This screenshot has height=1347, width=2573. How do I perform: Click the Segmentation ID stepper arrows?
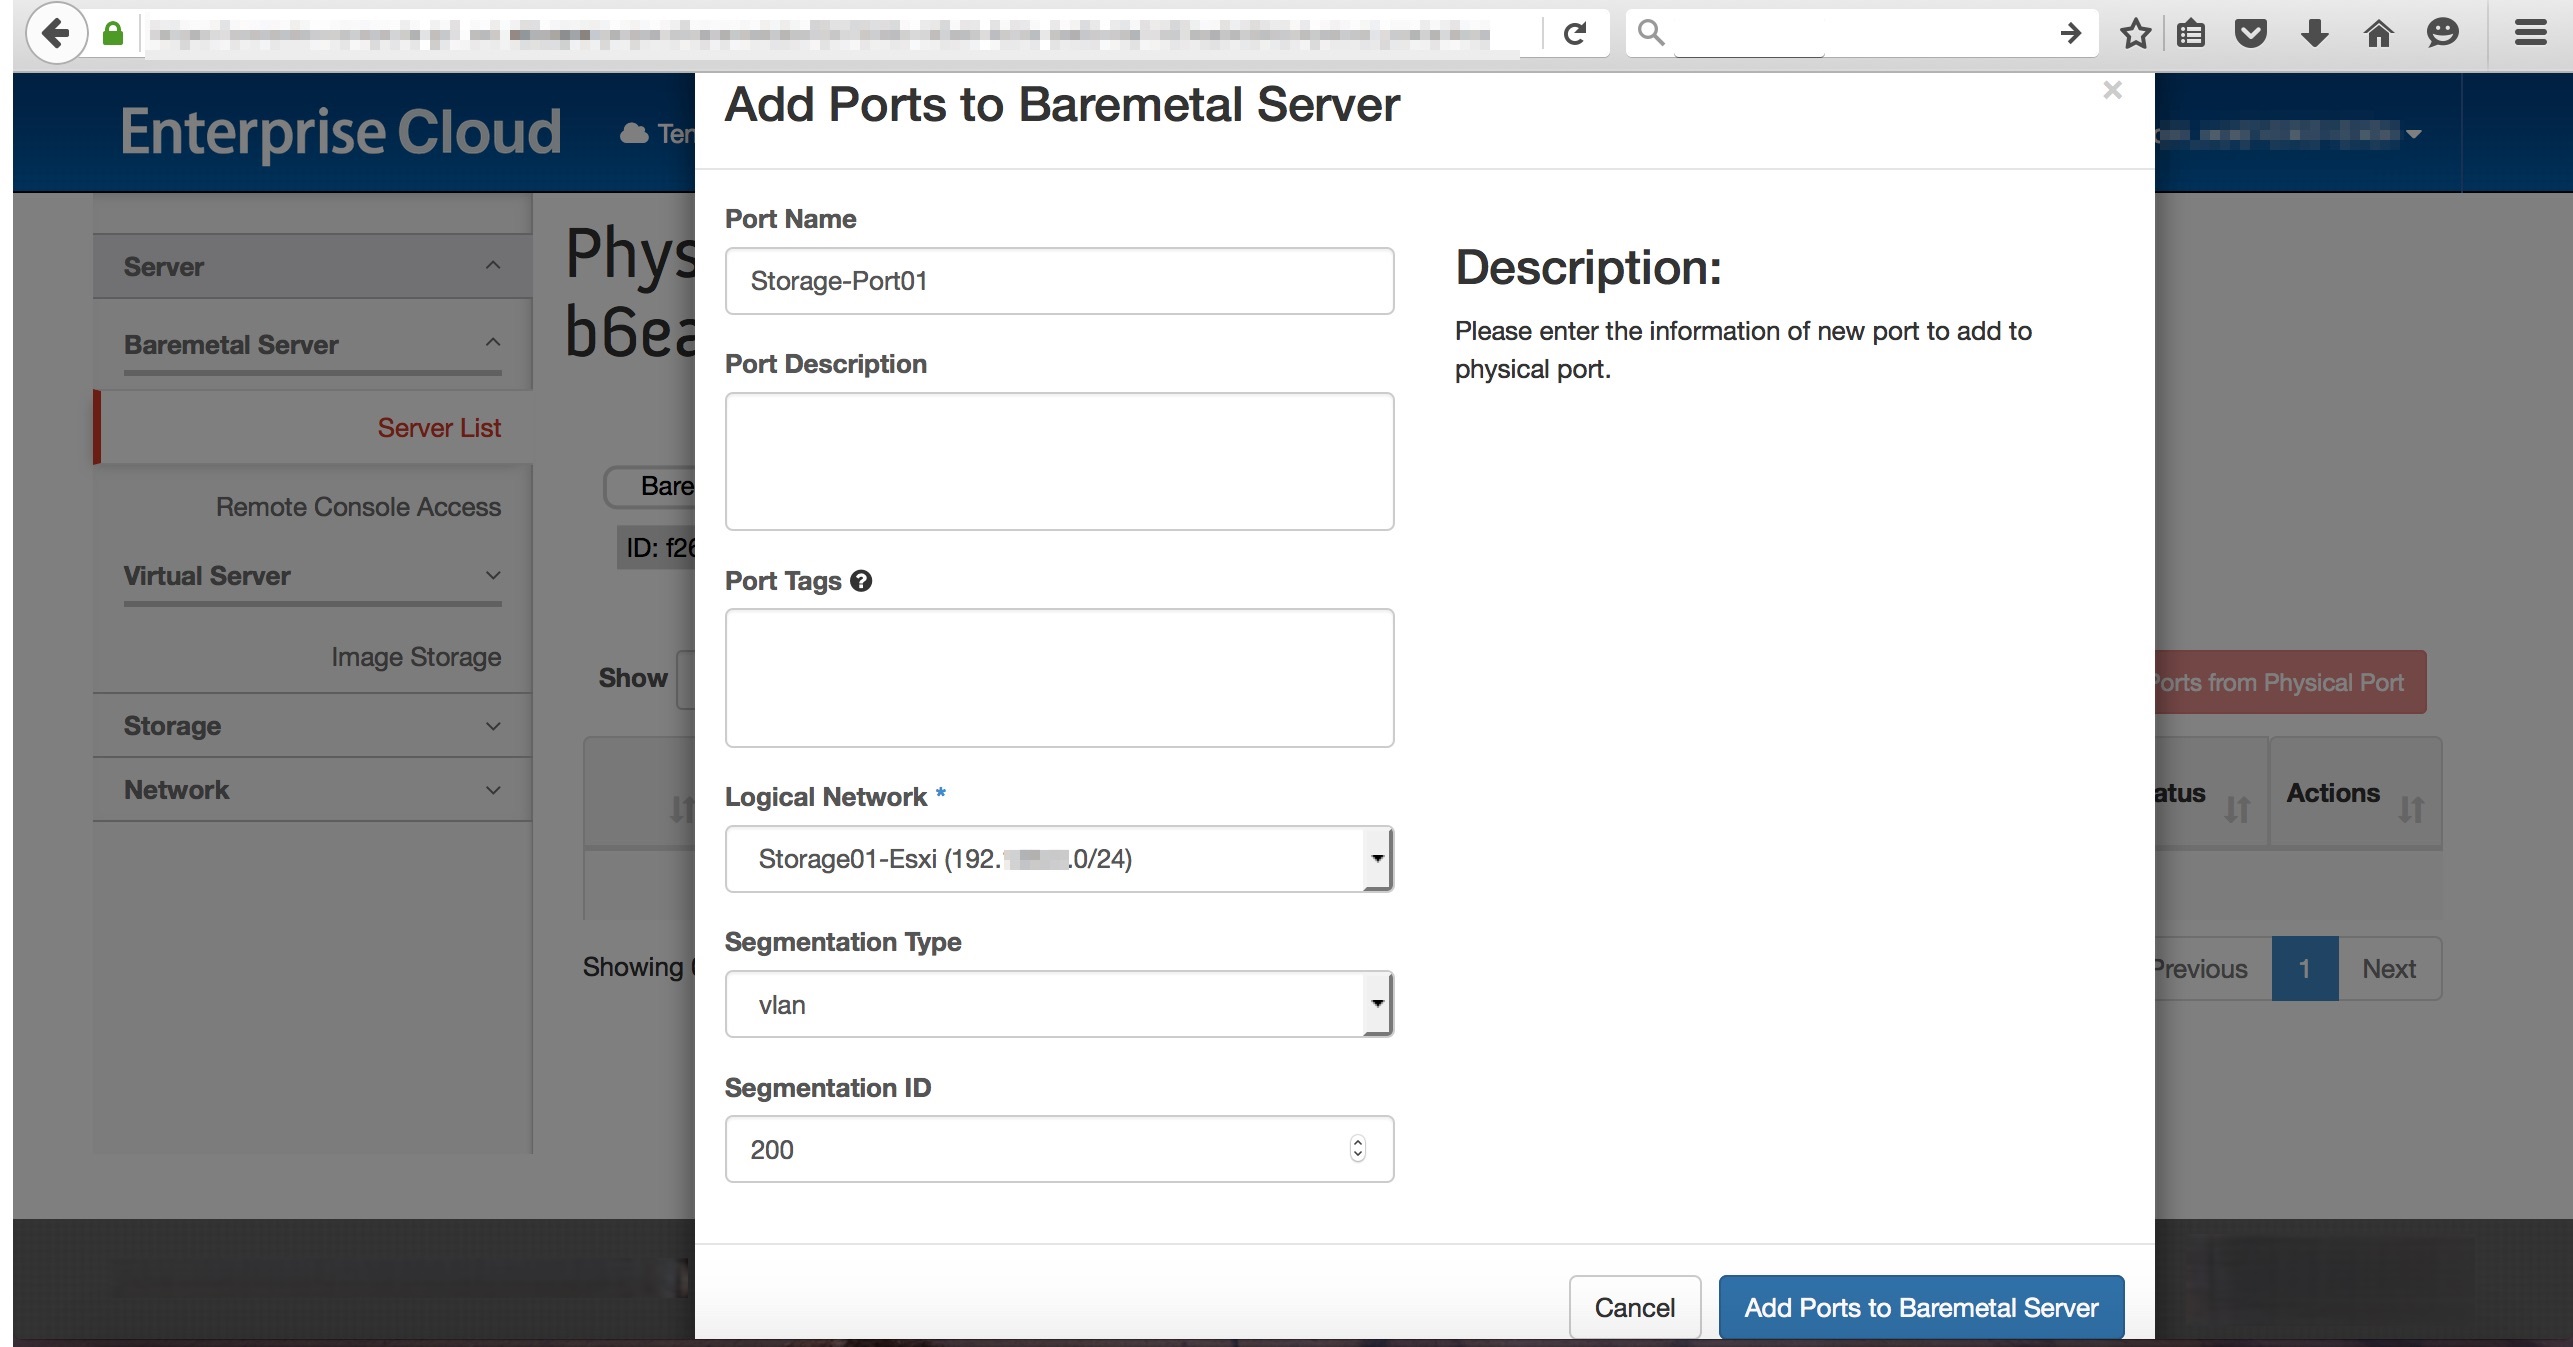[1357, 1149]
